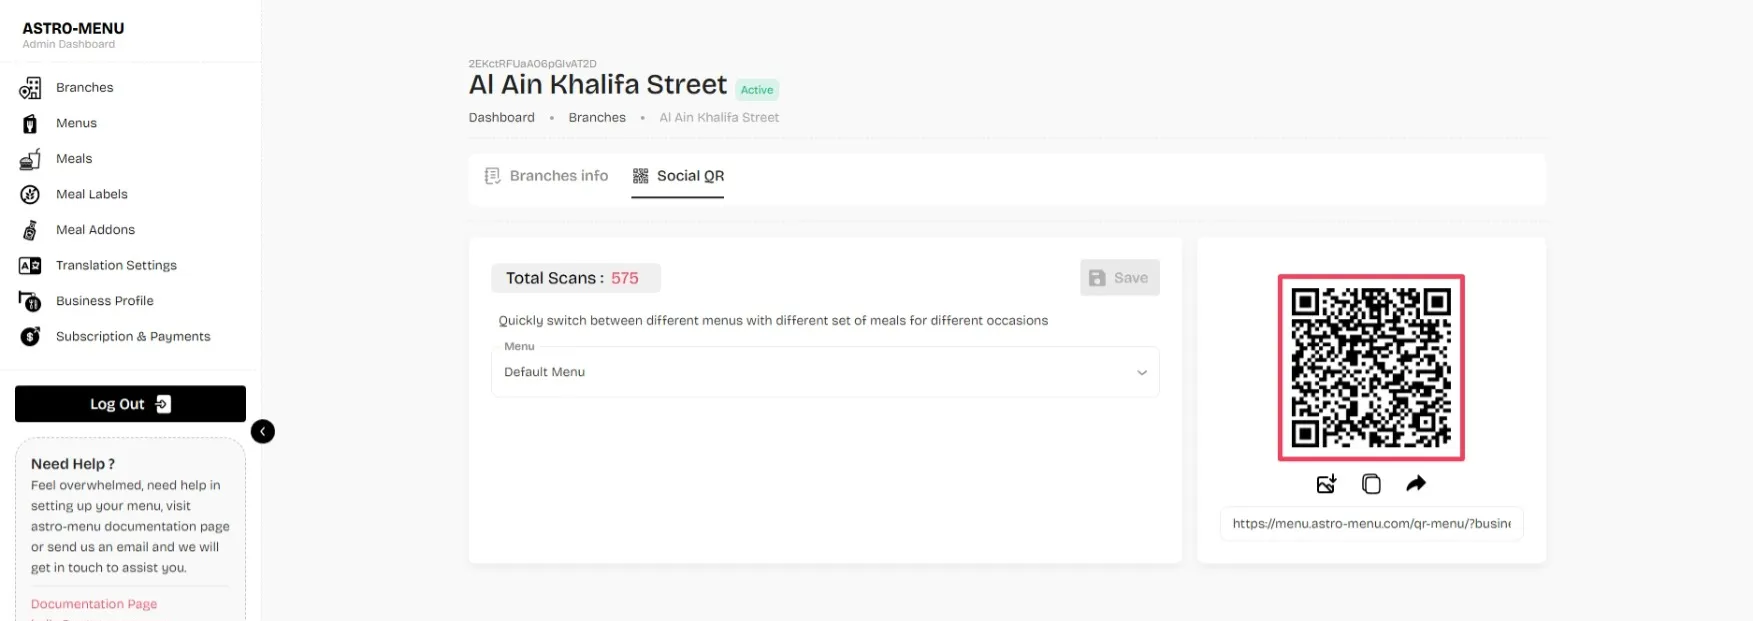Click the Need Help ? heading
The height and width of the screenshot is (621, 1753).
tap(73, 464)
